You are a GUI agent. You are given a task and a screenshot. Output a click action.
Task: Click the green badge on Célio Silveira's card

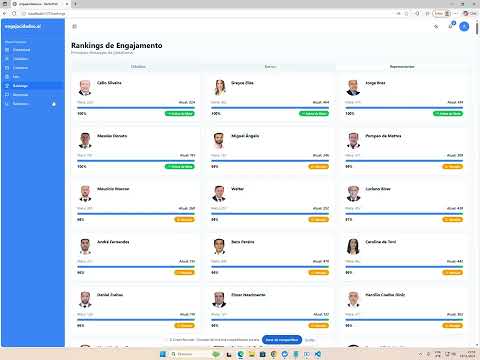click(x=180, y=114)
